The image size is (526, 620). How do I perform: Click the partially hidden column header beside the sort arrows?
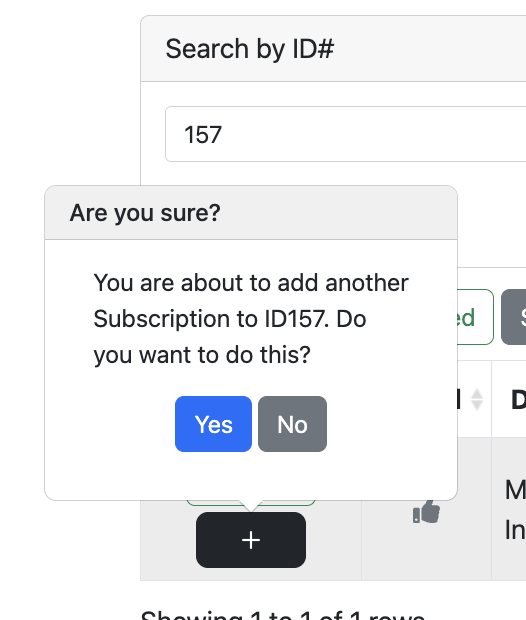pyautogui.click(x=460, y=399)
